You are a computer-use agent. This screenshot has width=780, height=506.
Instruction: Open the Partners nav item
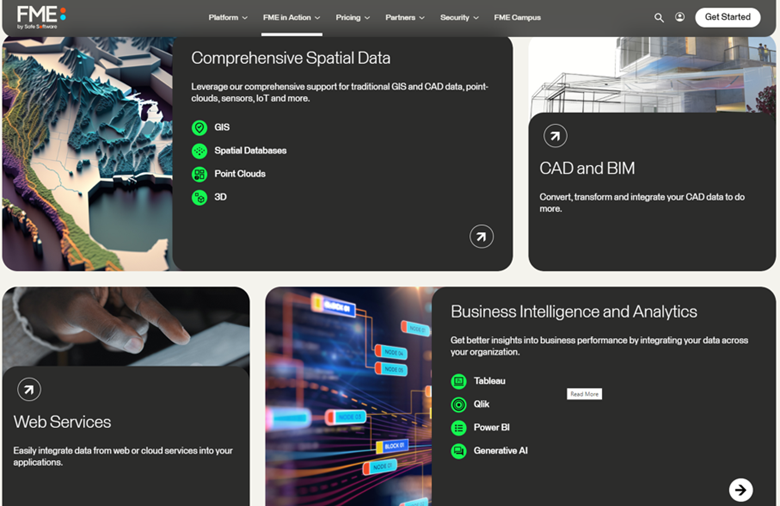pyautogui.click(x=400, y=17)
